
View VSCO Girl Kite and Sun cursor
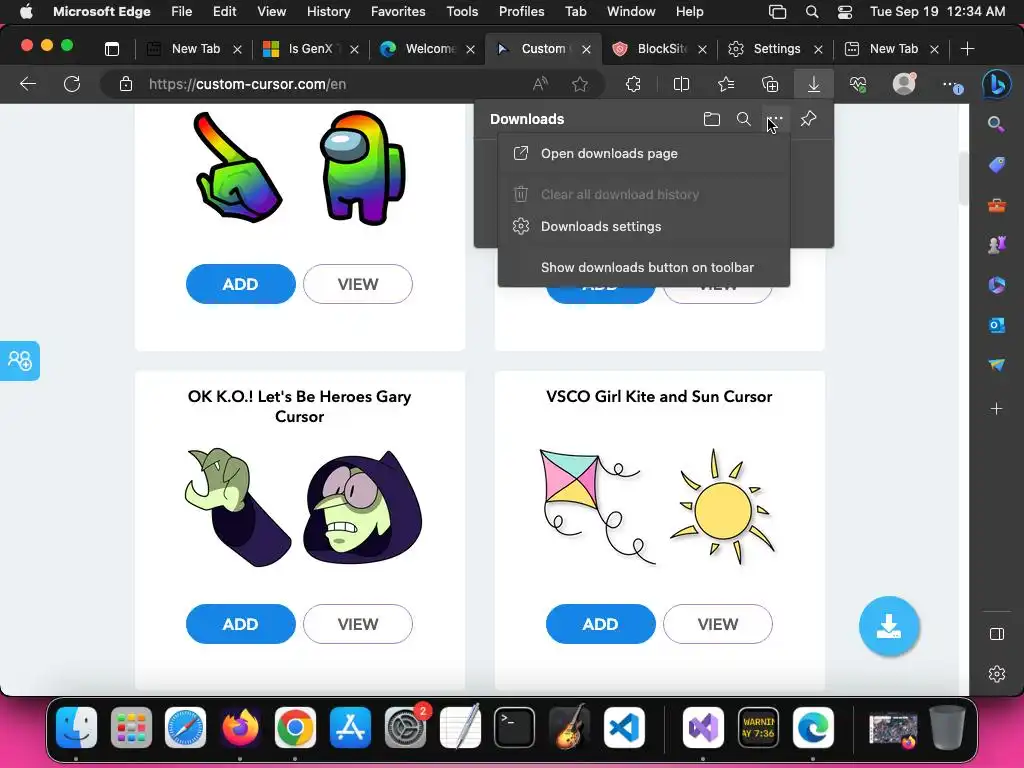pos(718,624)
